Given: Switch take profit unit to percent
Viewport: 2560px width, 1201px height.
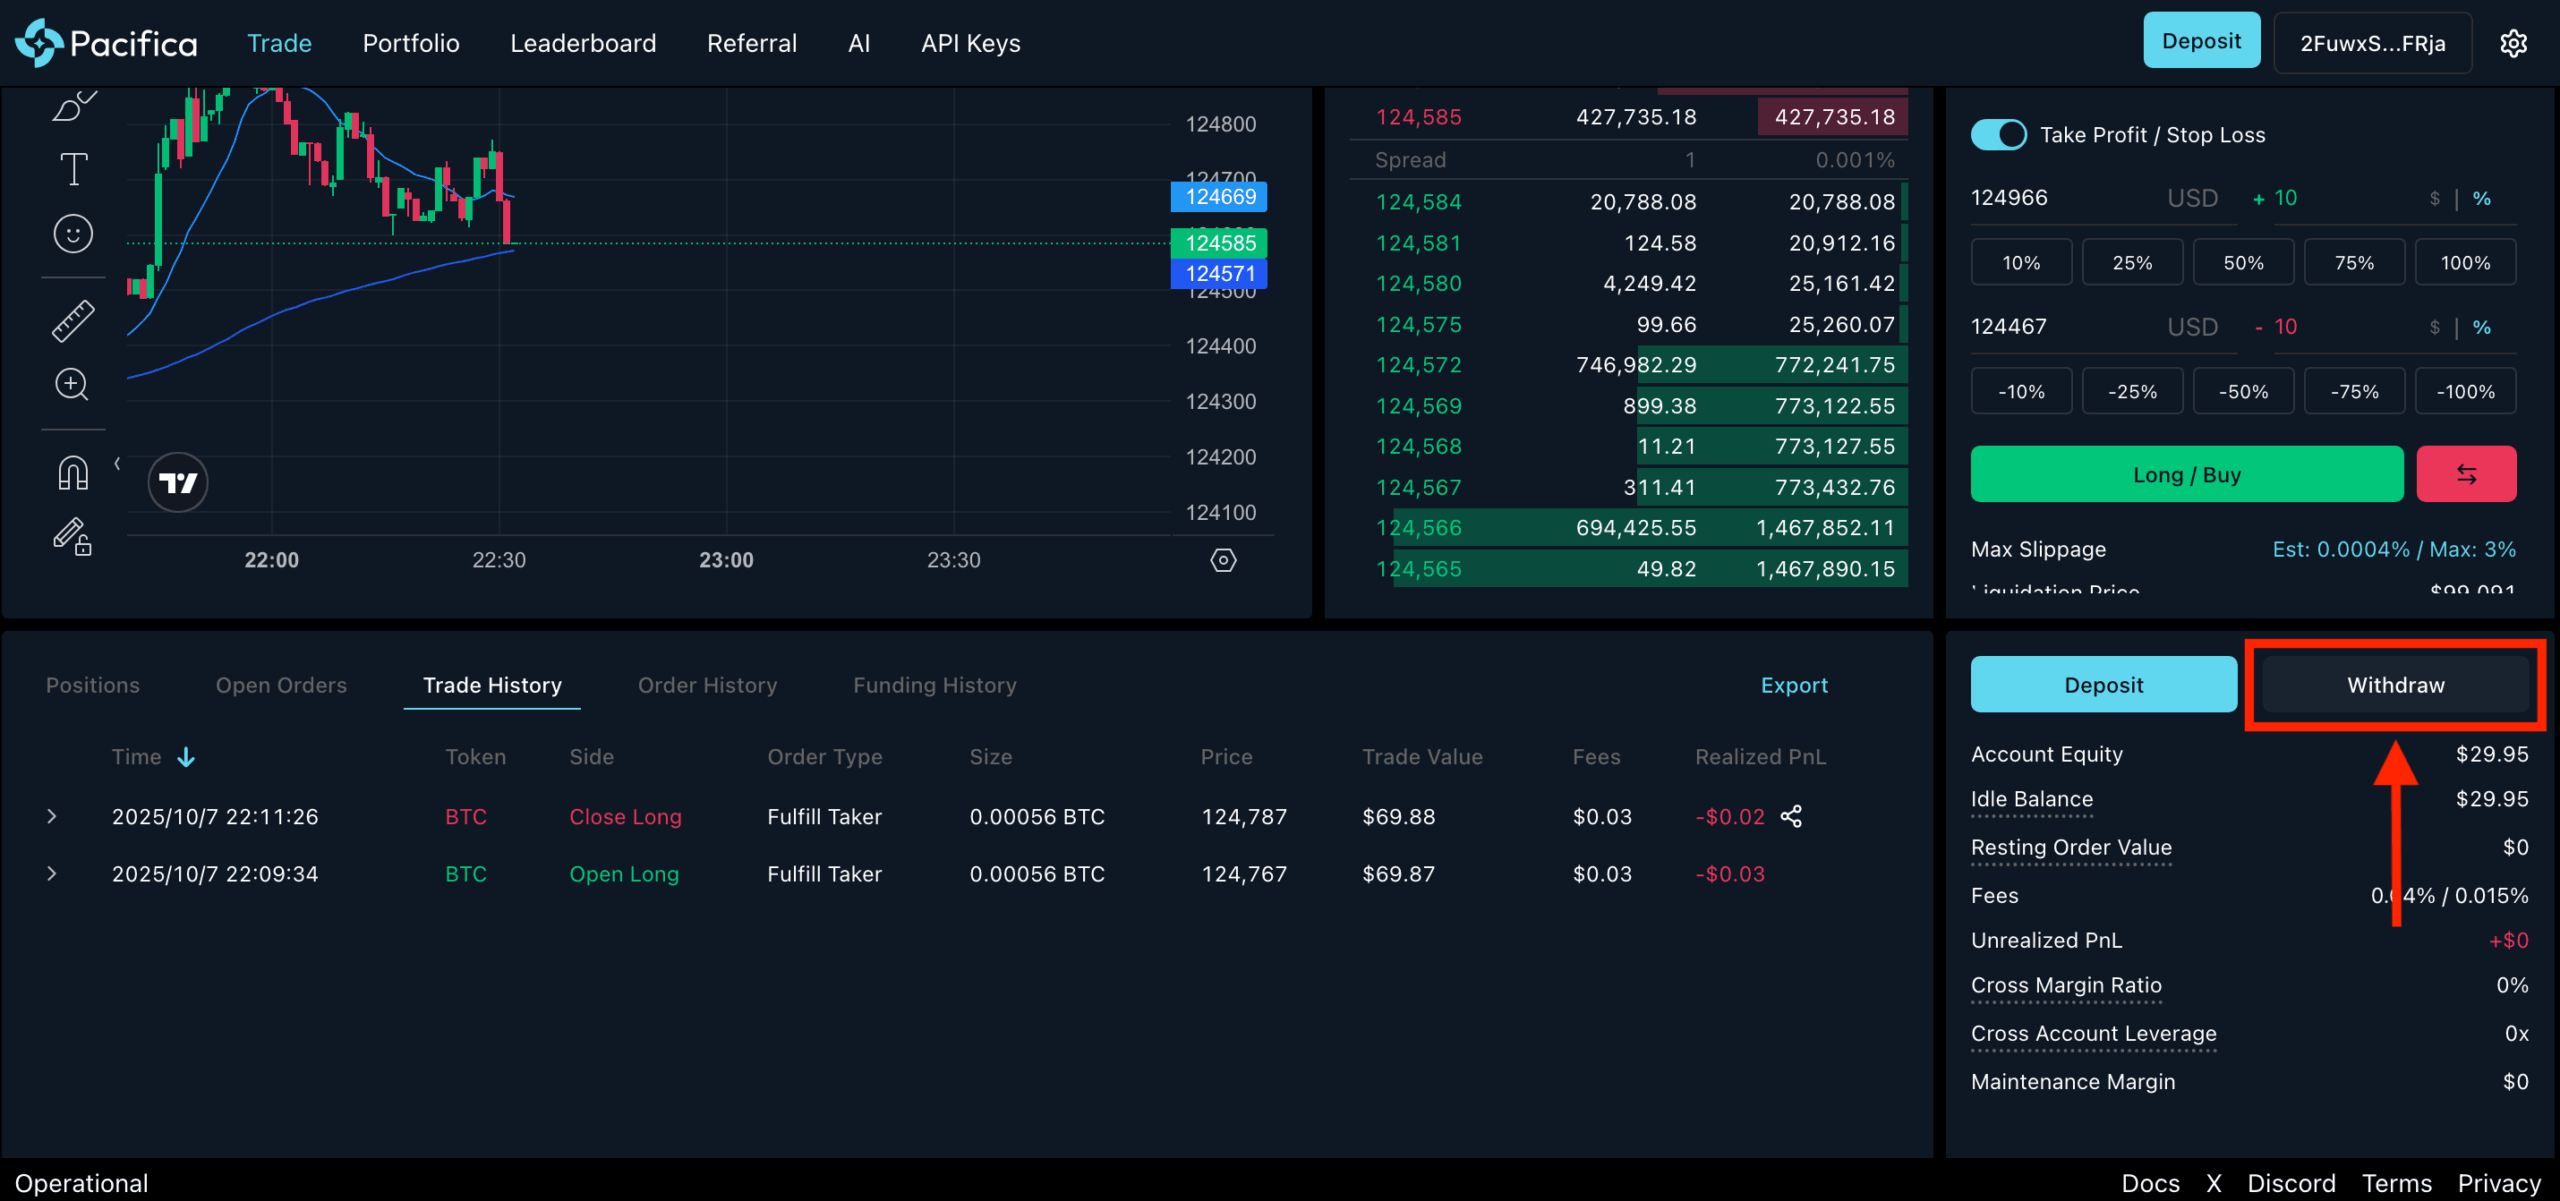Looking at the screenshot, I should (2482, 199).
